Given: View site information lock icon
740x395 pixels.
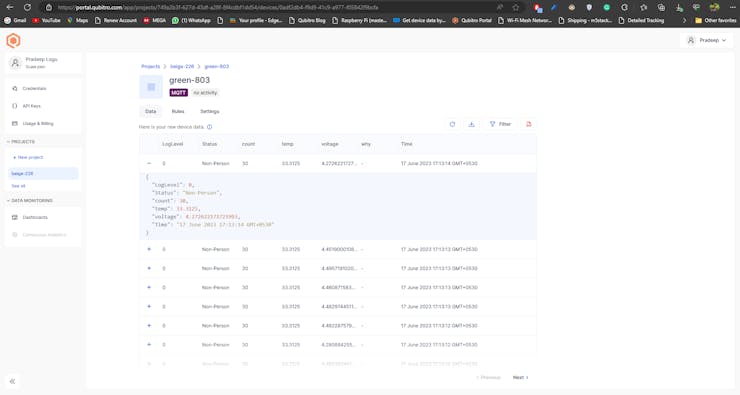Looking at the screenshot, I should coord(49,8).
